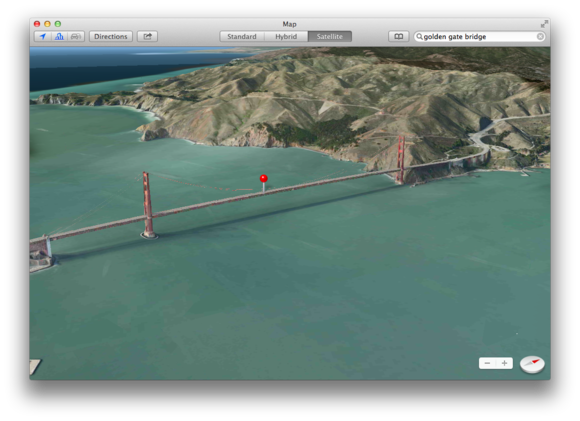Viewport: 580px width, 421px height.
Task: Zoom the window with the green button
Action: [x=58, y=24]
